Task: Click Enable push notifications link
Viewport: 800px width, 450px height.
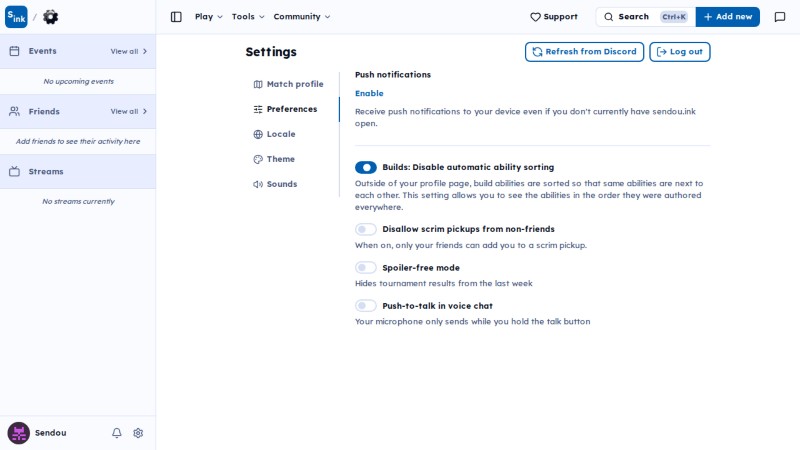Action: tap(369, 93)
